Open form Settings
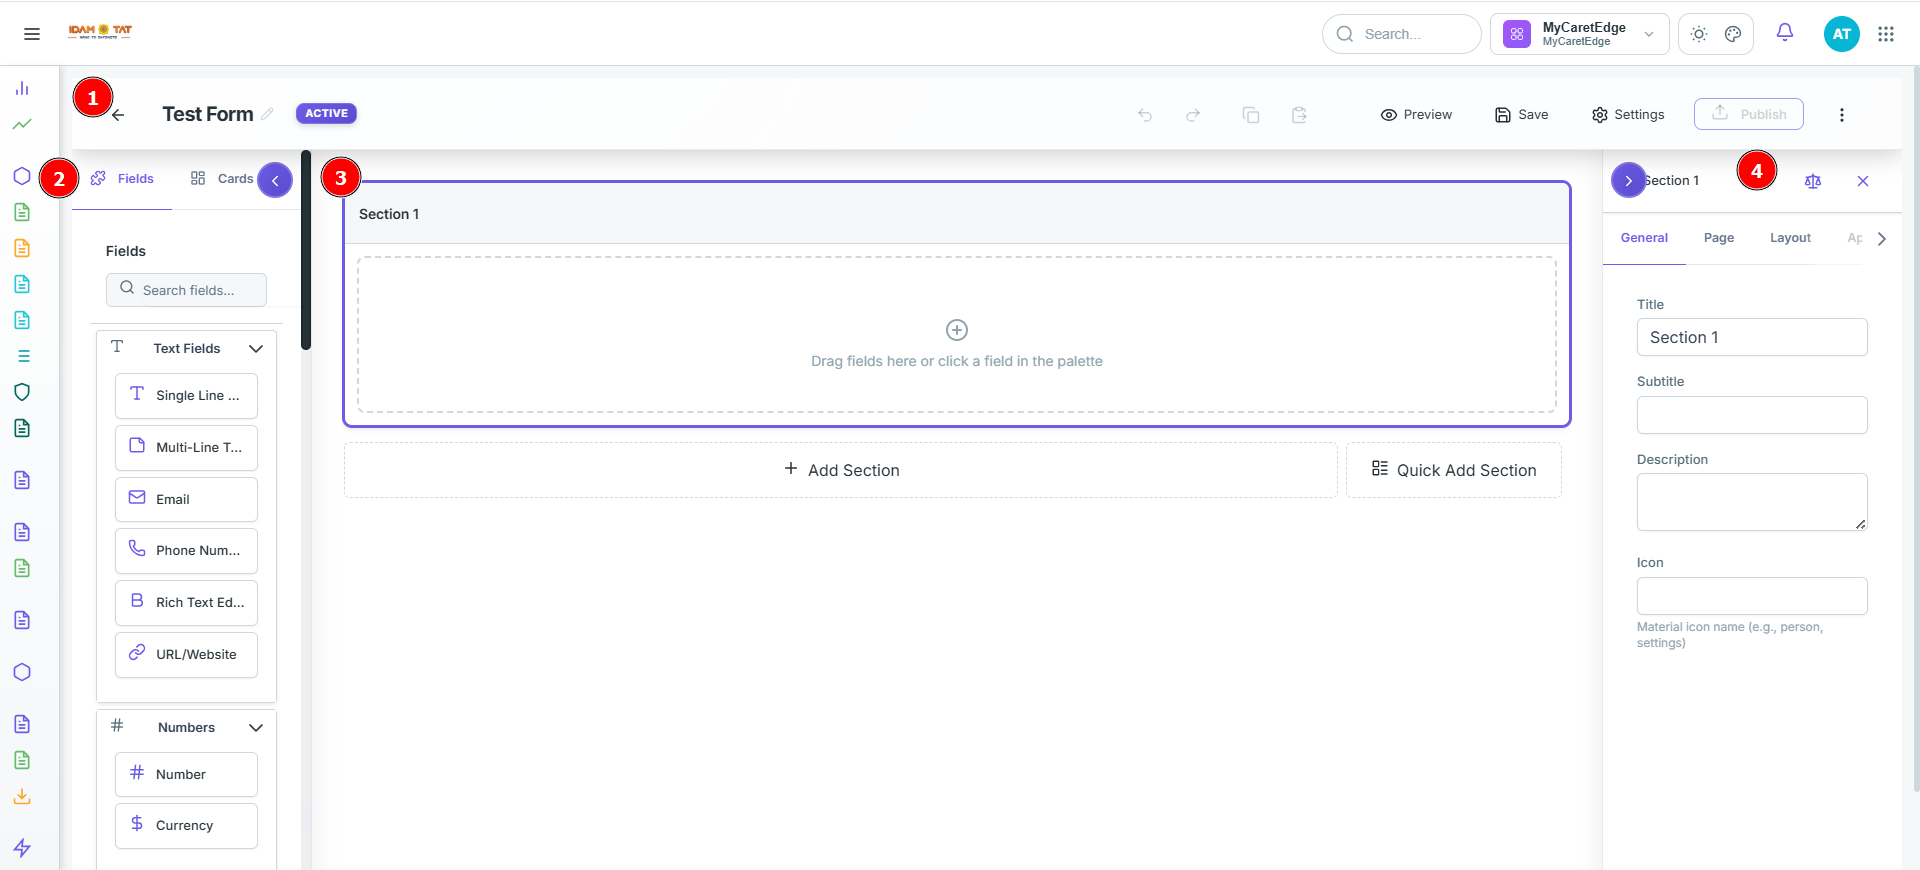 click(1628, 115)
